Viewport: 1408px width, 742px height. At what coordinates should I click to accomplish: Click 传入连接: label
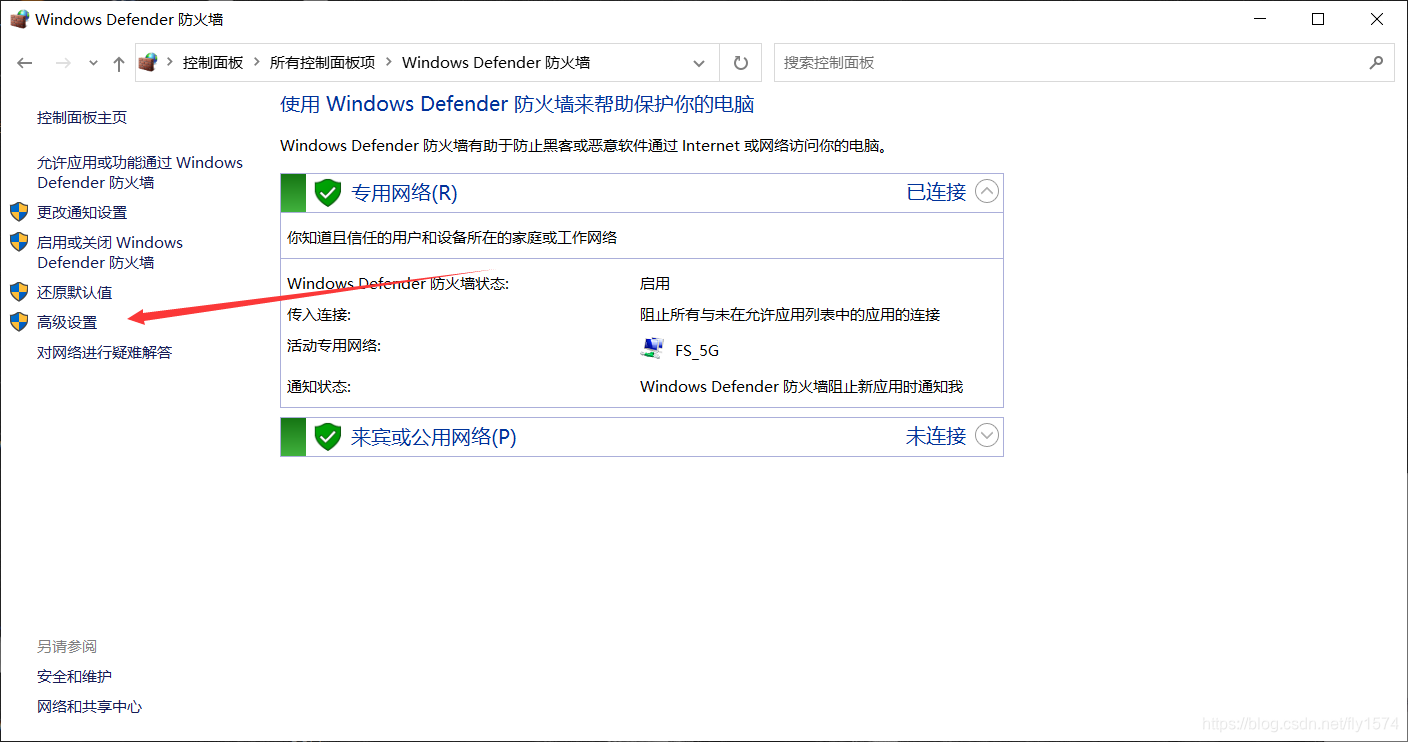[x=319, y=315]
